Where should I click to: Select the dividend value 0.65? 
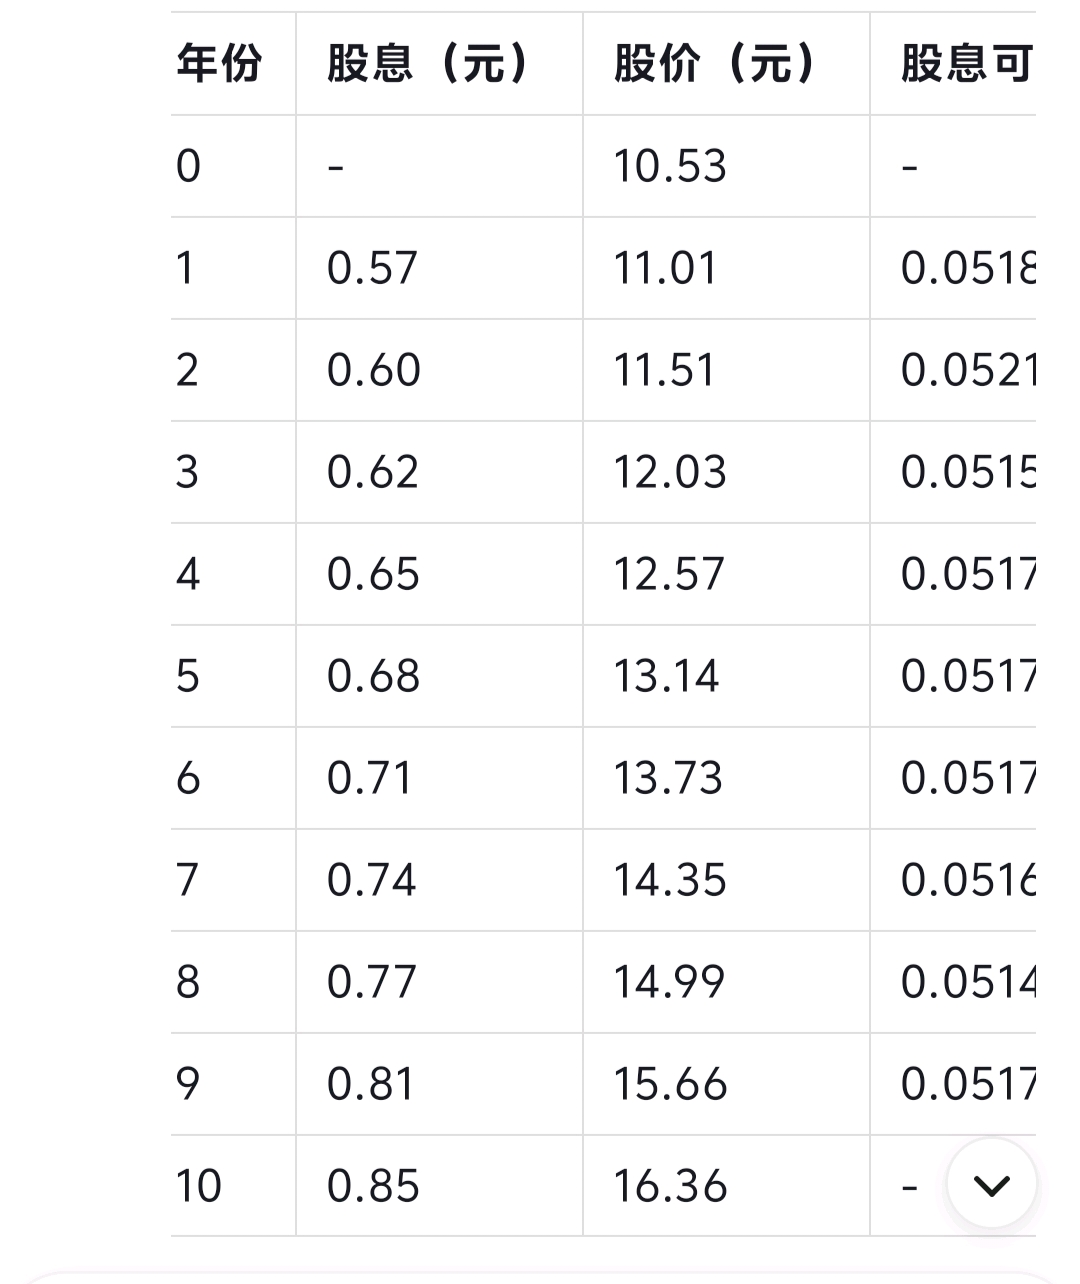pyautogui.click(x=373, y=574)
